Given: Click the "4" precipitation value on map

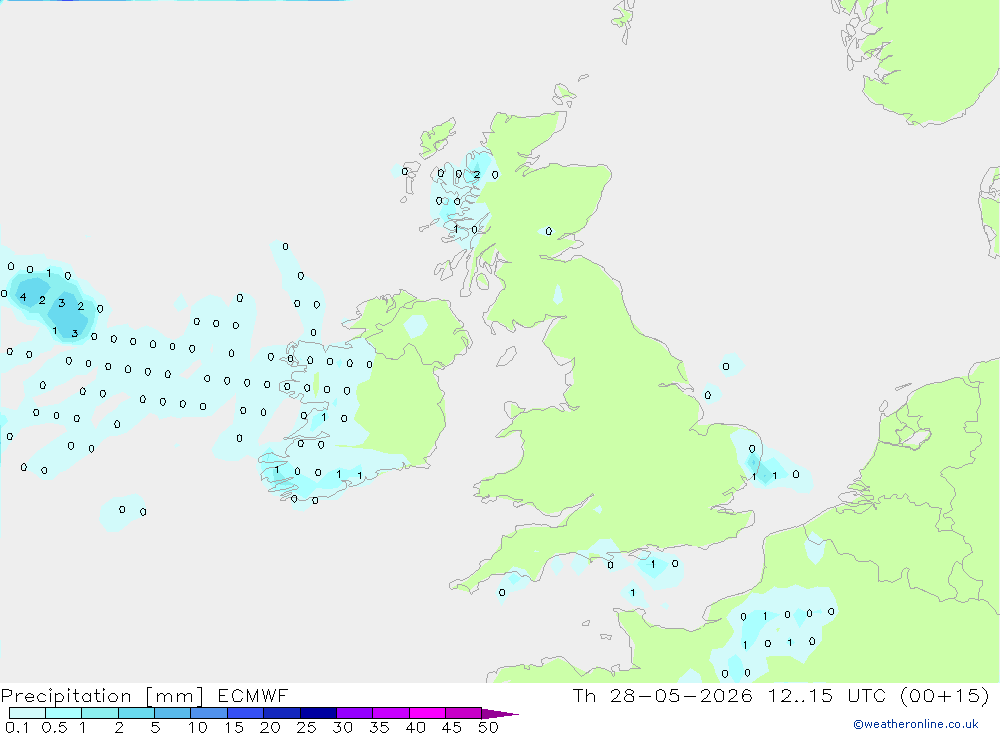Looking at the screenshot, I should pyautogui.click(x=23, y=297).
